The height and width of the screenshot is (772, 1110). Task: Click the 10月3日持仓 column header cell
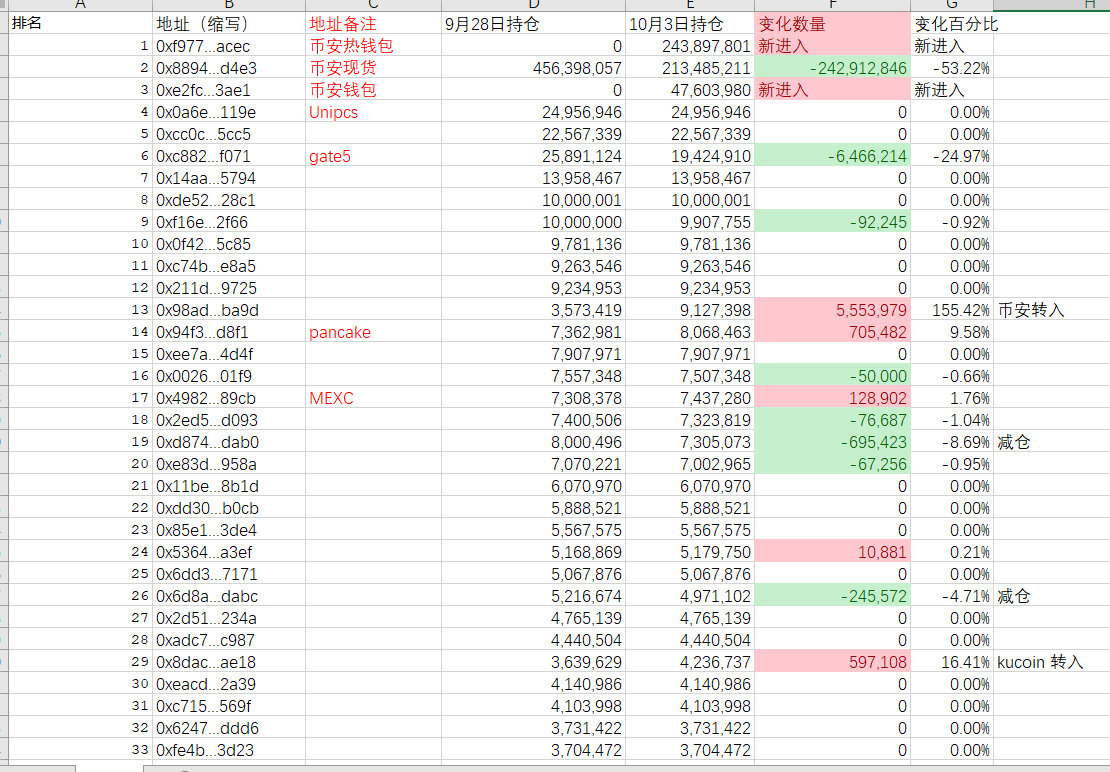pyautogui.click(x=690, y=23)
